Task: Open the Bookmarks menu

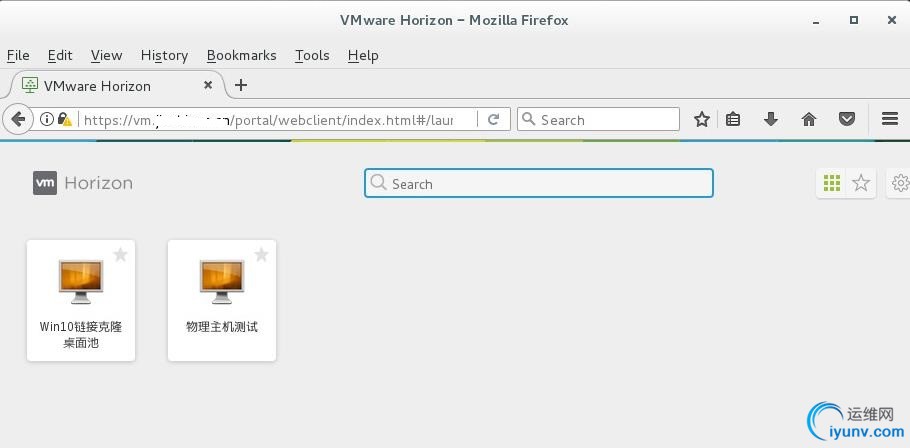Action: click(x=241, y=55)
